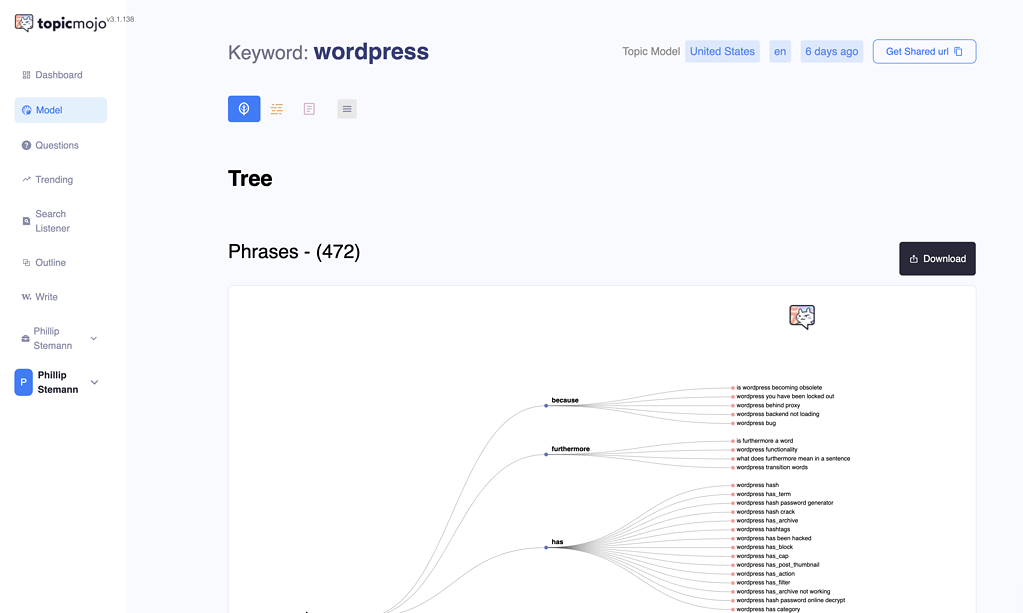Select 'wordpress hash' phrase
The width and height of the screenshot is (1023, 613).
[757, 485]
